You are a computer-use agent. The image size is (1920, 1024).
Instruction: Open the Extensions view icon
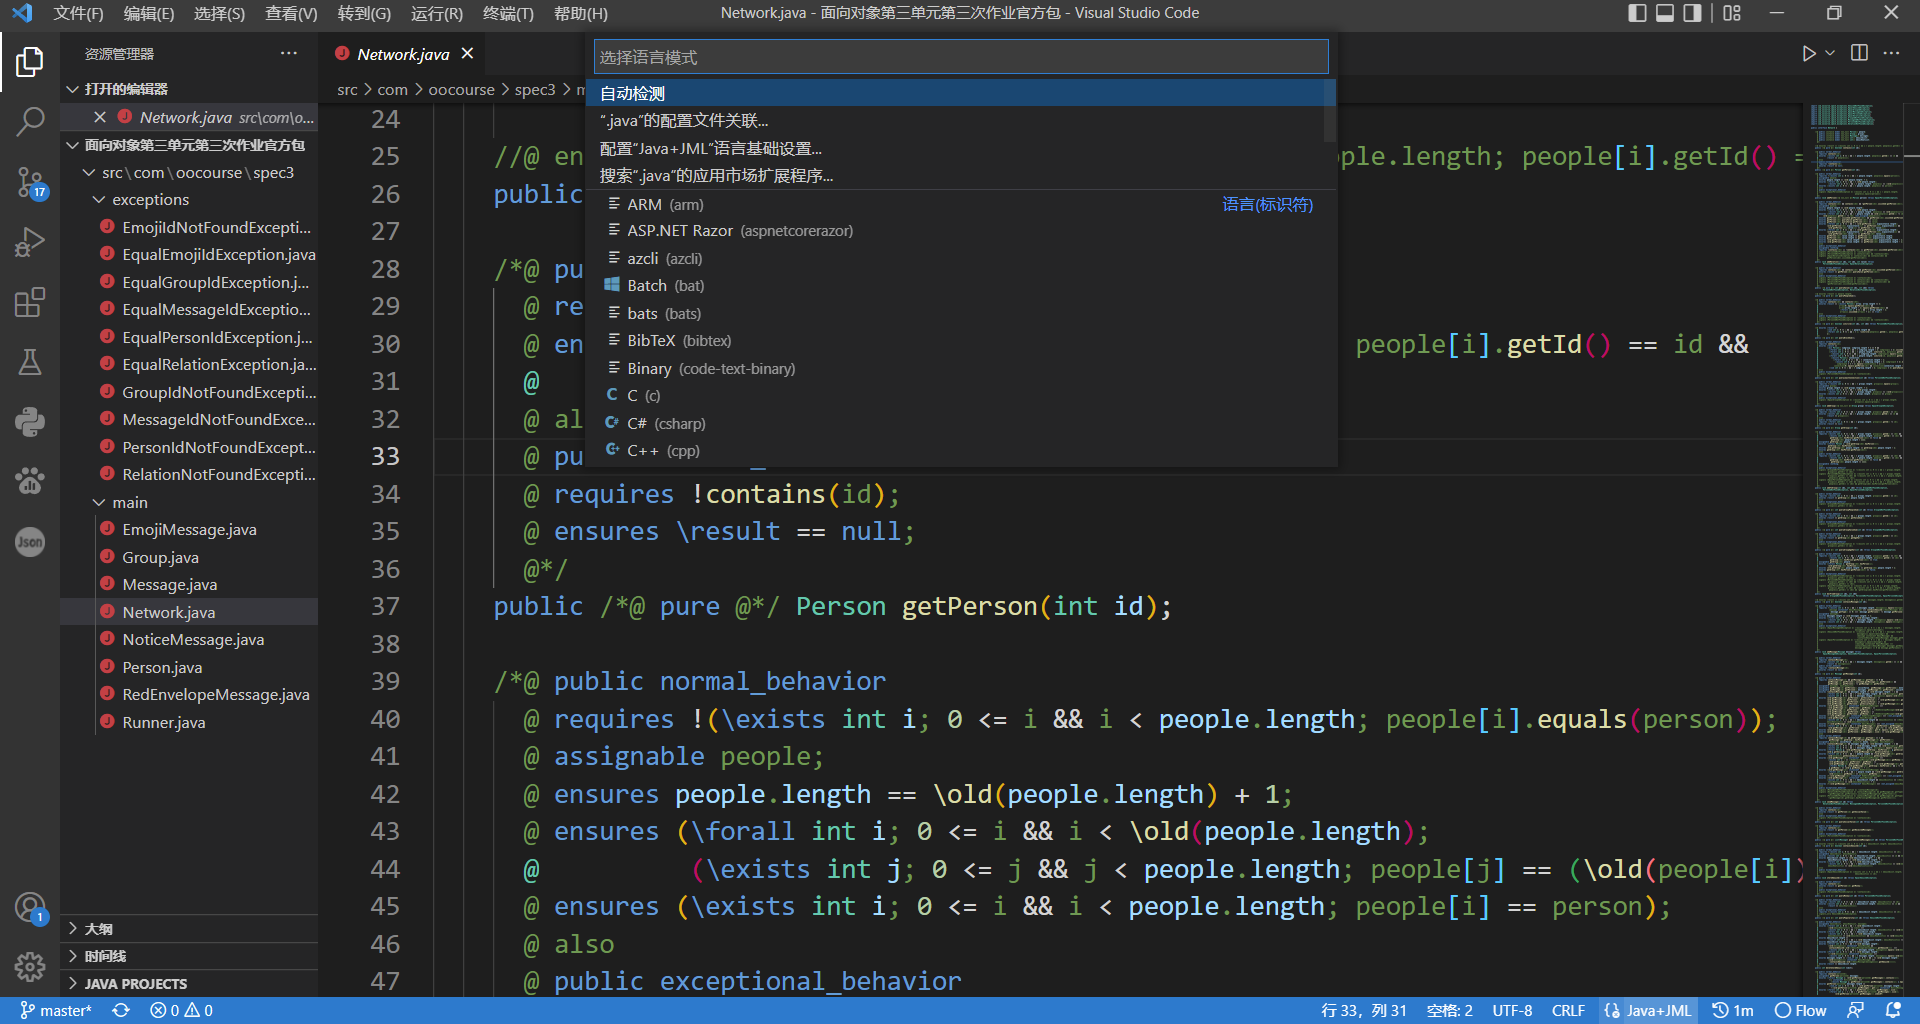pos(30,302)
